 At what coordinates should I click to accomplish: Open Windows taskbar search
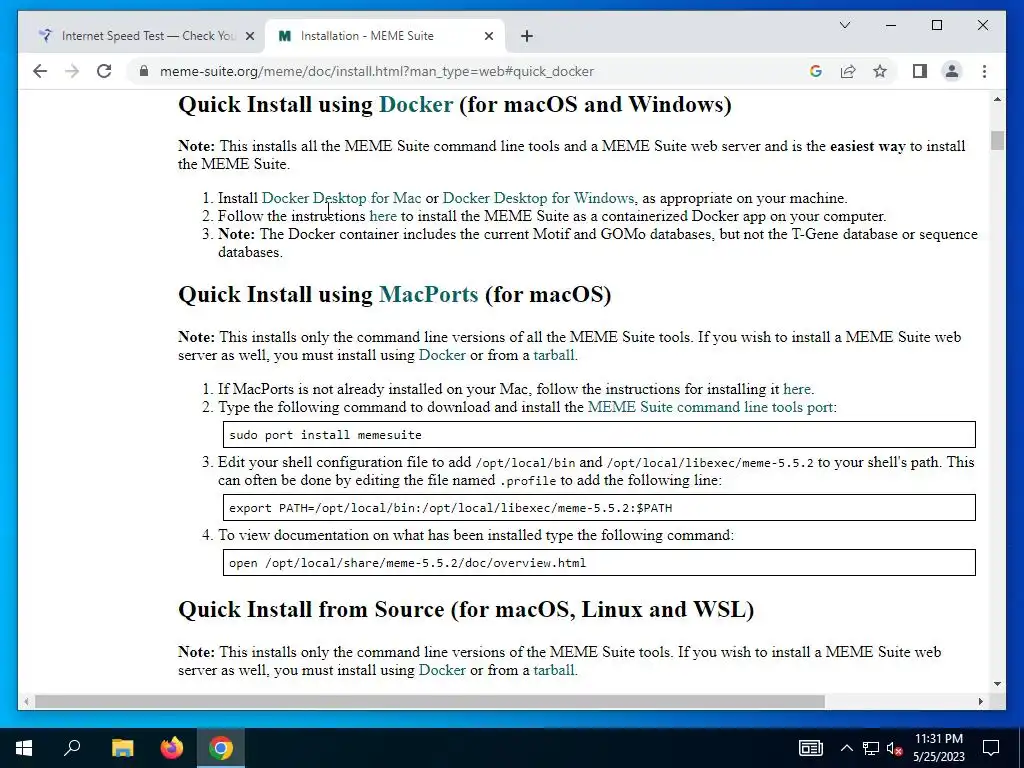[72, 748]
